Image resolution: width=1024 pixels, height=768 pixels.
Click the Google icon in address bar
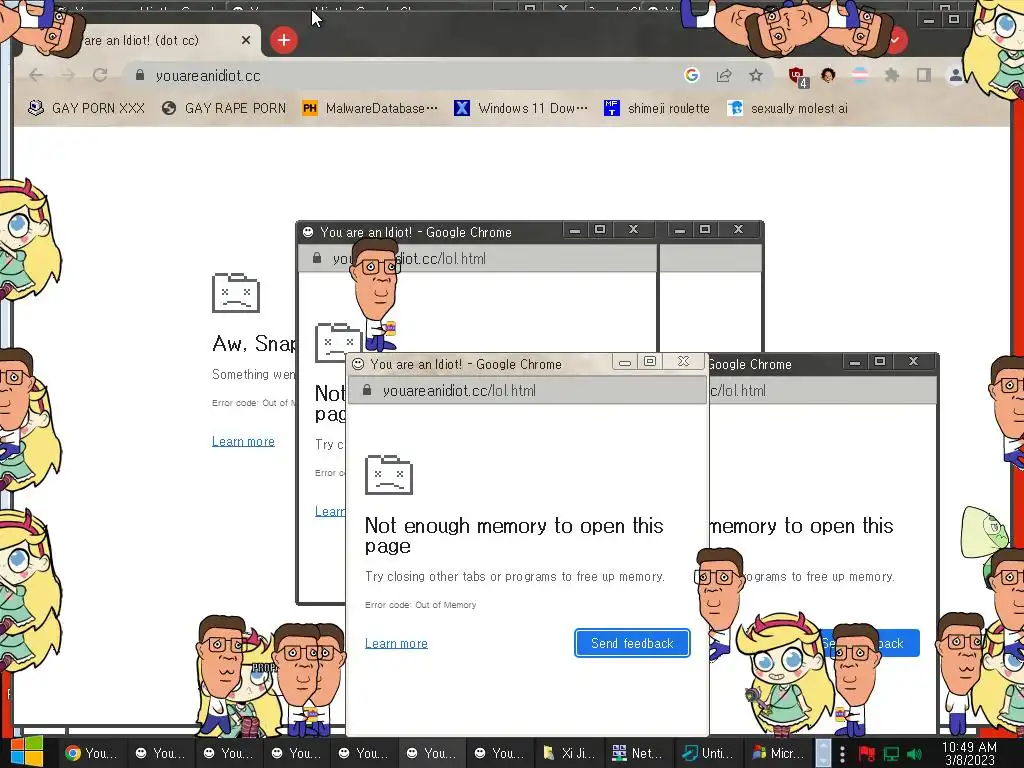(692, 76)
